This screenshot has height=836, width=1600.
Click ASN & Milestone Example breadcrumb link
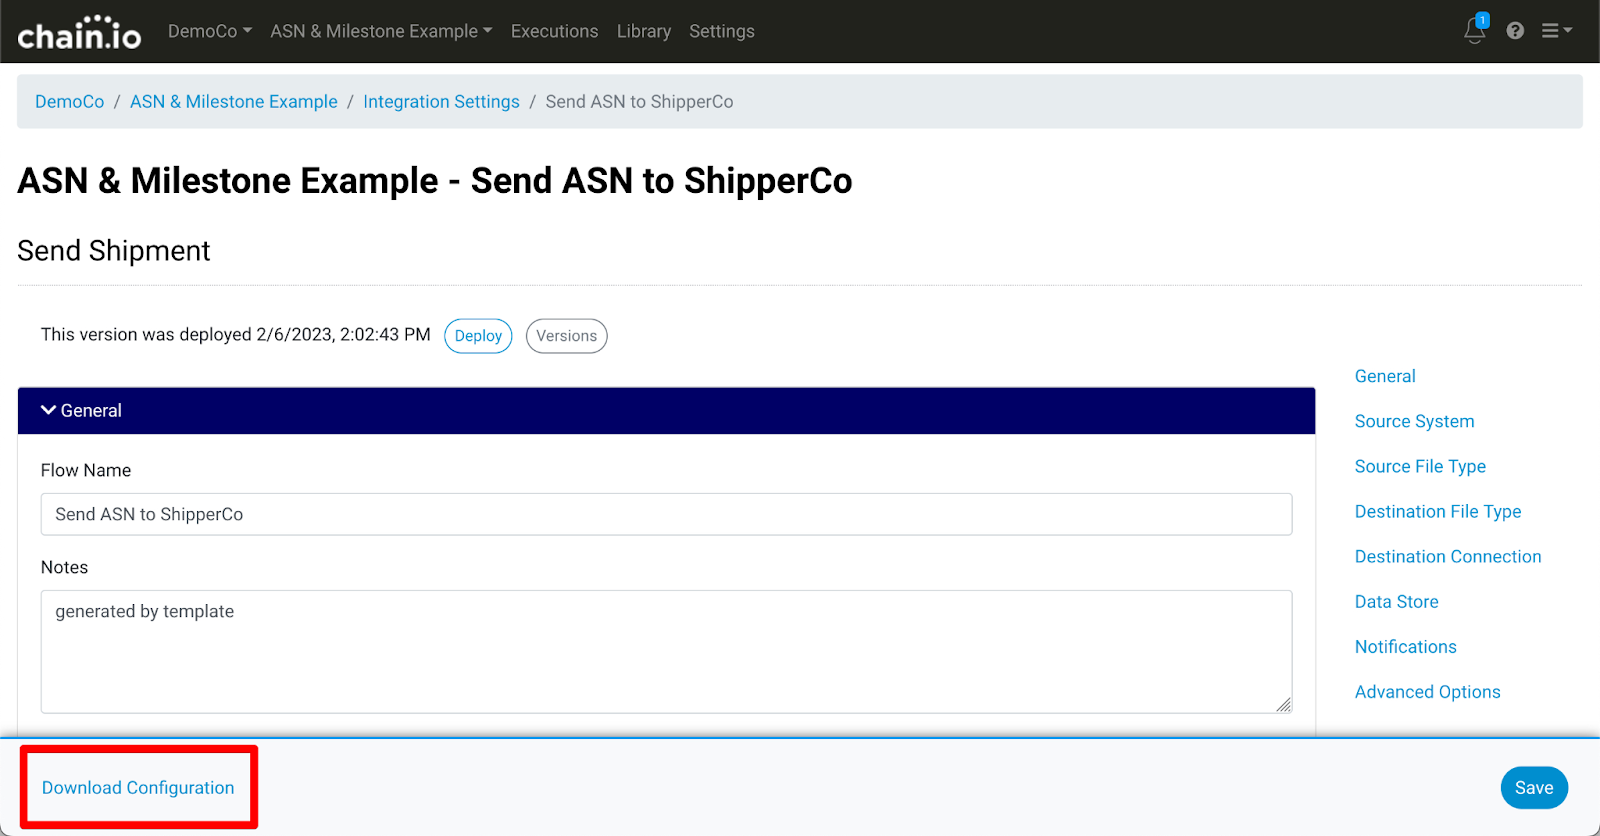234,102
